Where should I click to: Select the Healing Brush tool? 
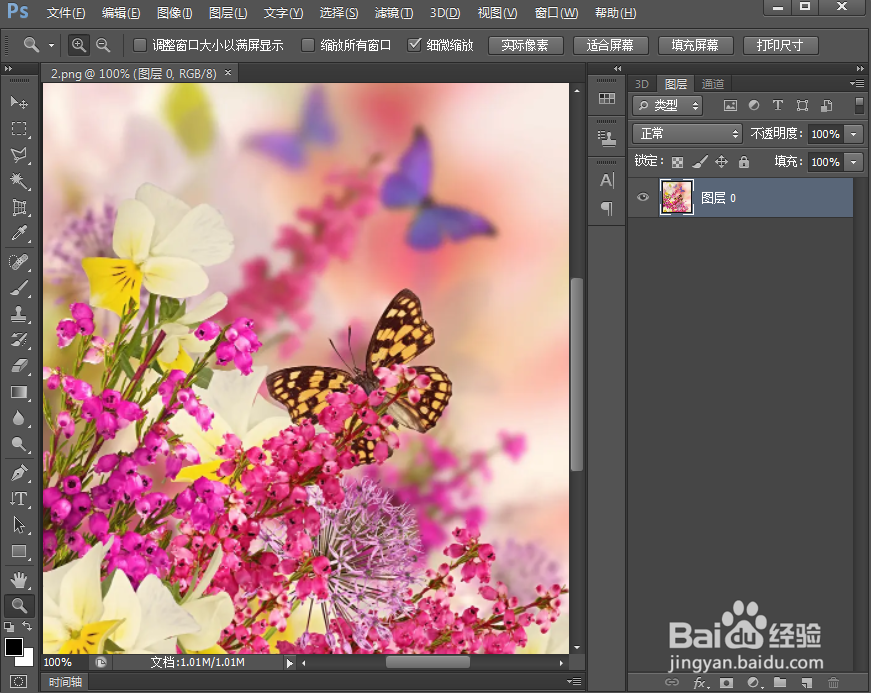(19, 262)
